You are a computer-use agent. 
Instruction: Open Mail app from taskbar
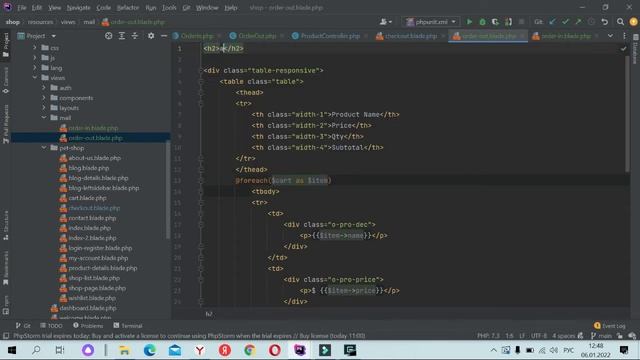click(x=175, y=350)
